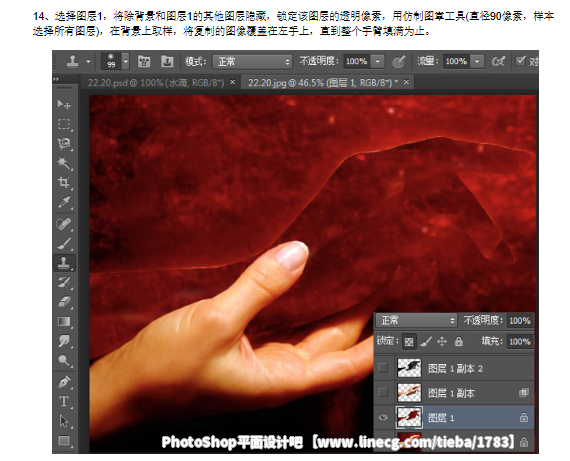Viewport: 570px width, 461px height.
Task: Toggle lock position
Action: pos(442,341)
